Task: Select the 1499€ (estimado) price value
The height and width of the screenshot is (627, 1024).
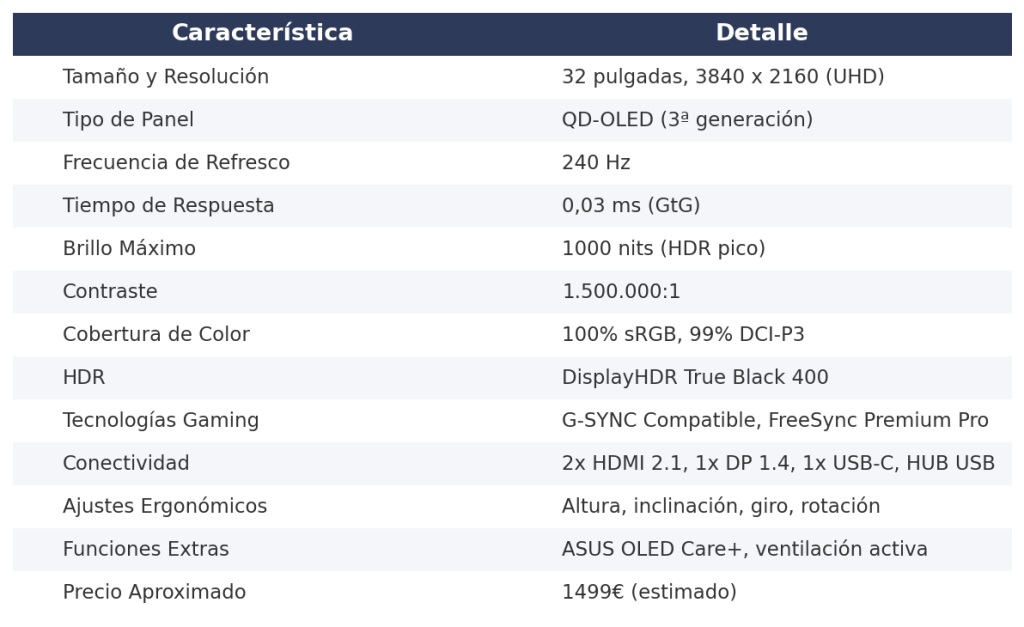Action: [649, 592]
